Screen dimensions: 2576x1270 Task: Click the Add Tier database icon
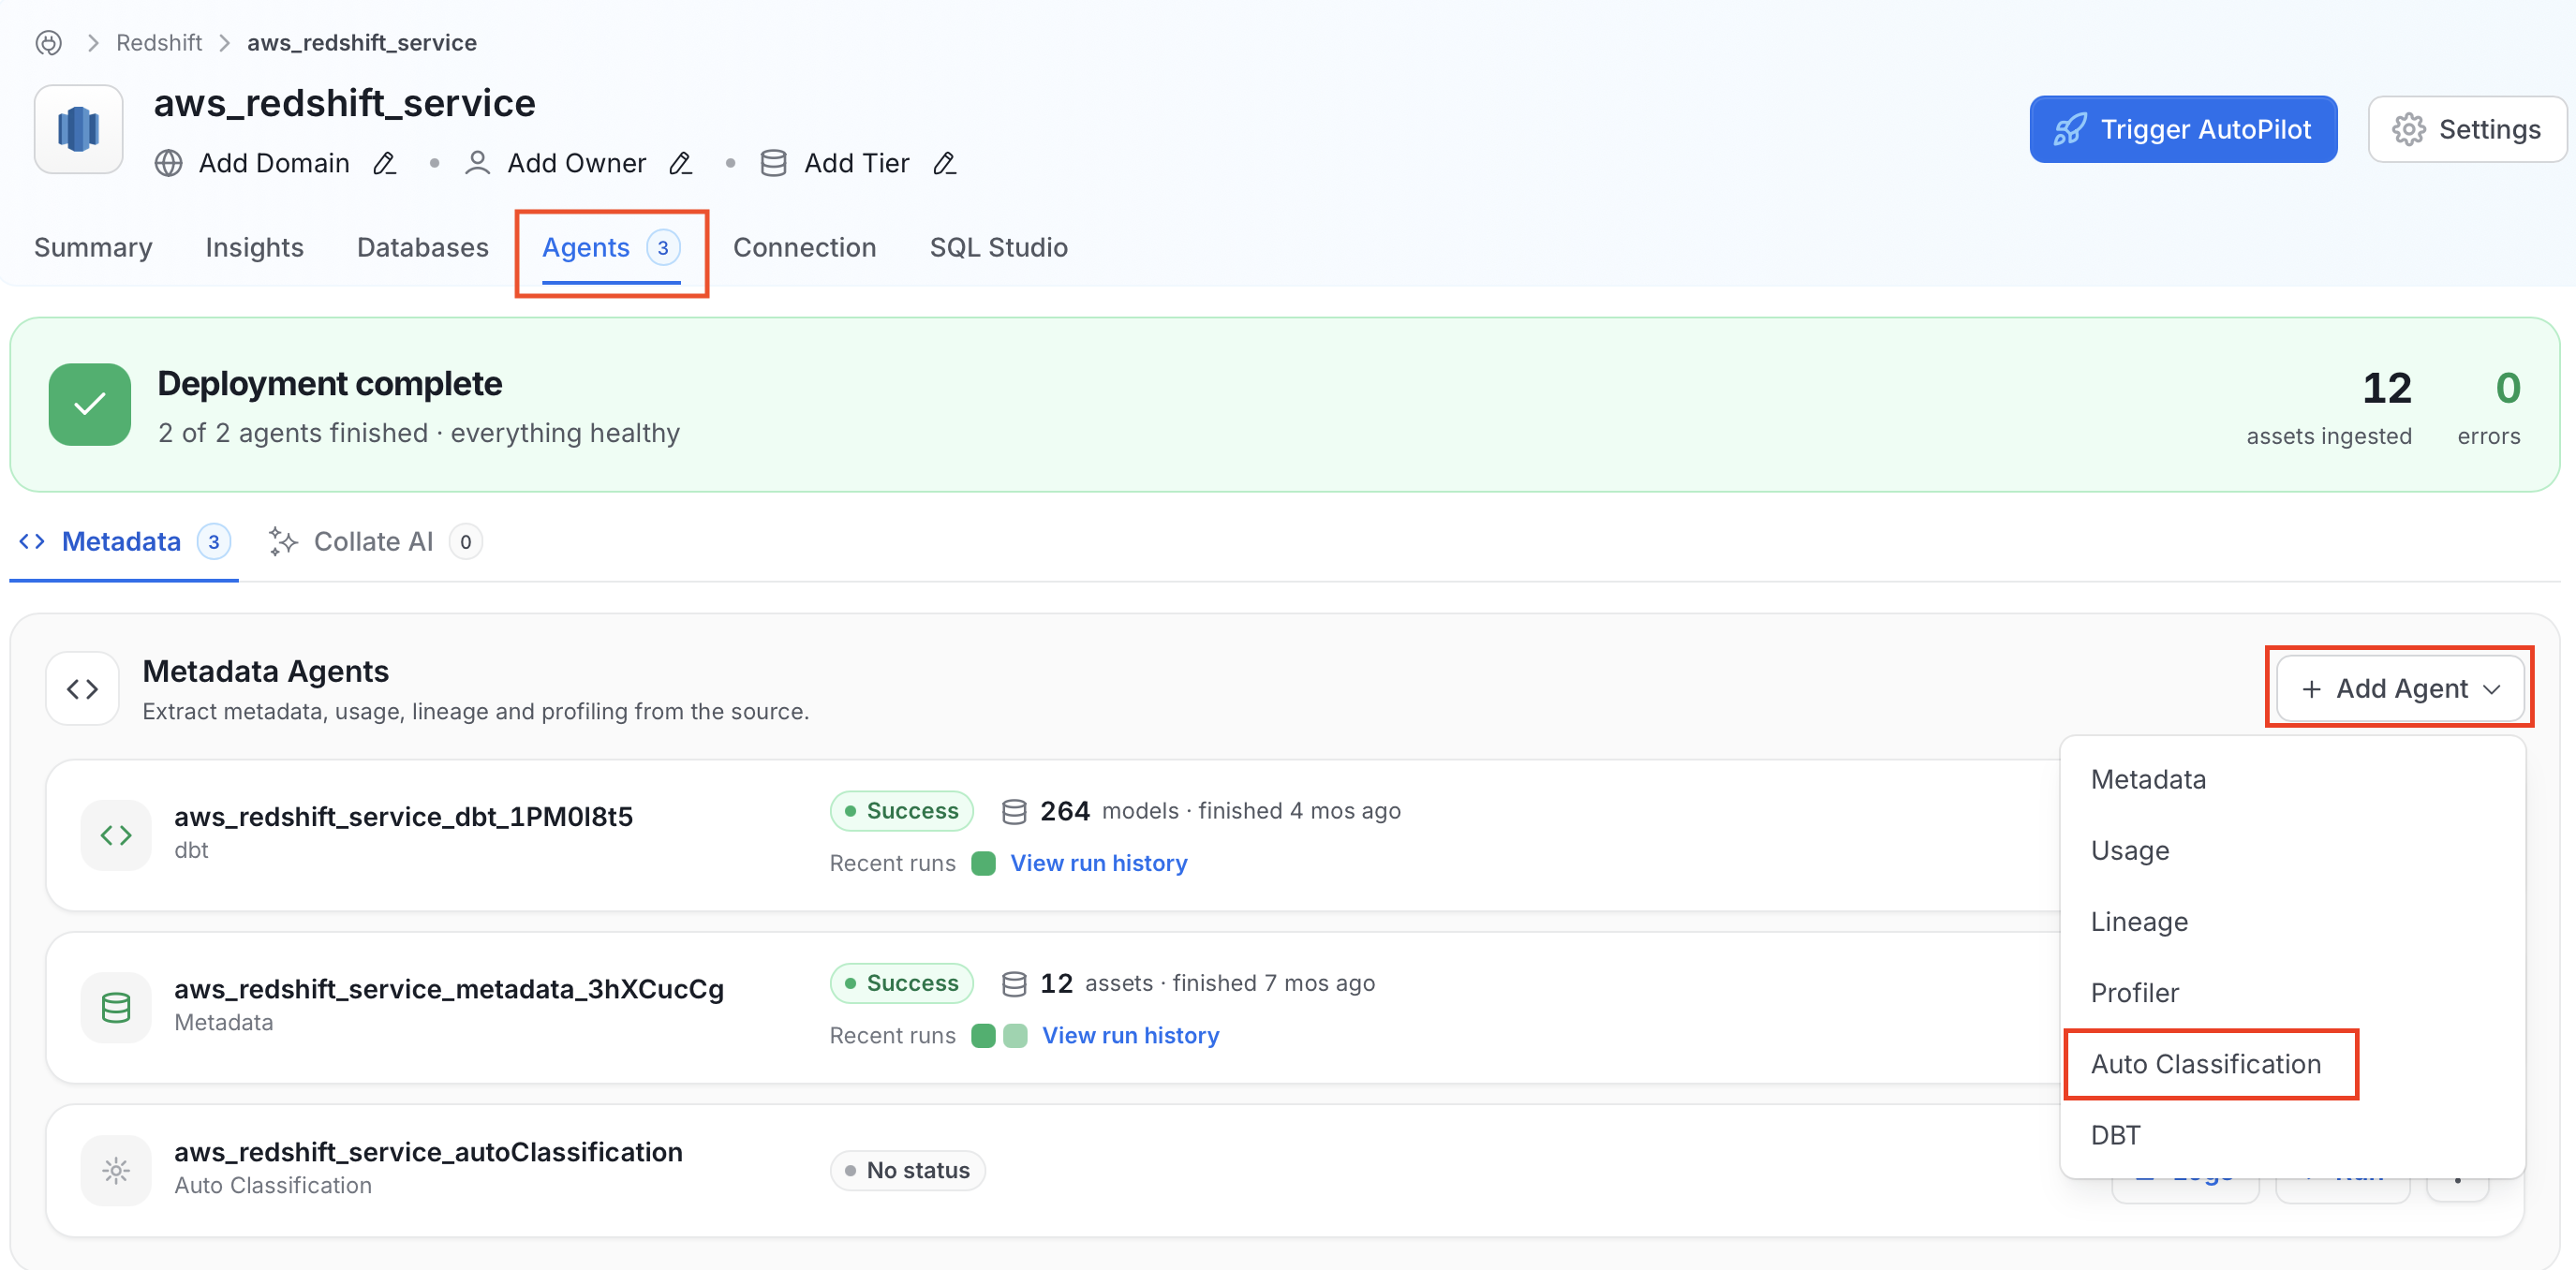tap(773, 163)
